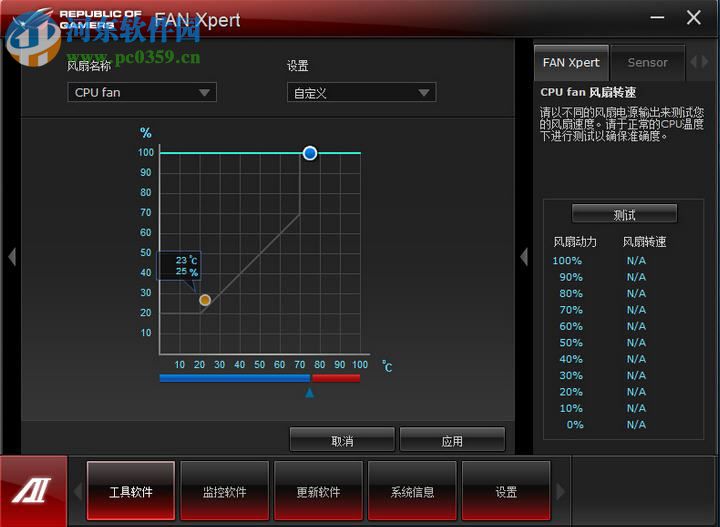The width and height of the screenshot is (720, 527).
Task: Select the blue 100% curve control point
Action: click(310, 153)
